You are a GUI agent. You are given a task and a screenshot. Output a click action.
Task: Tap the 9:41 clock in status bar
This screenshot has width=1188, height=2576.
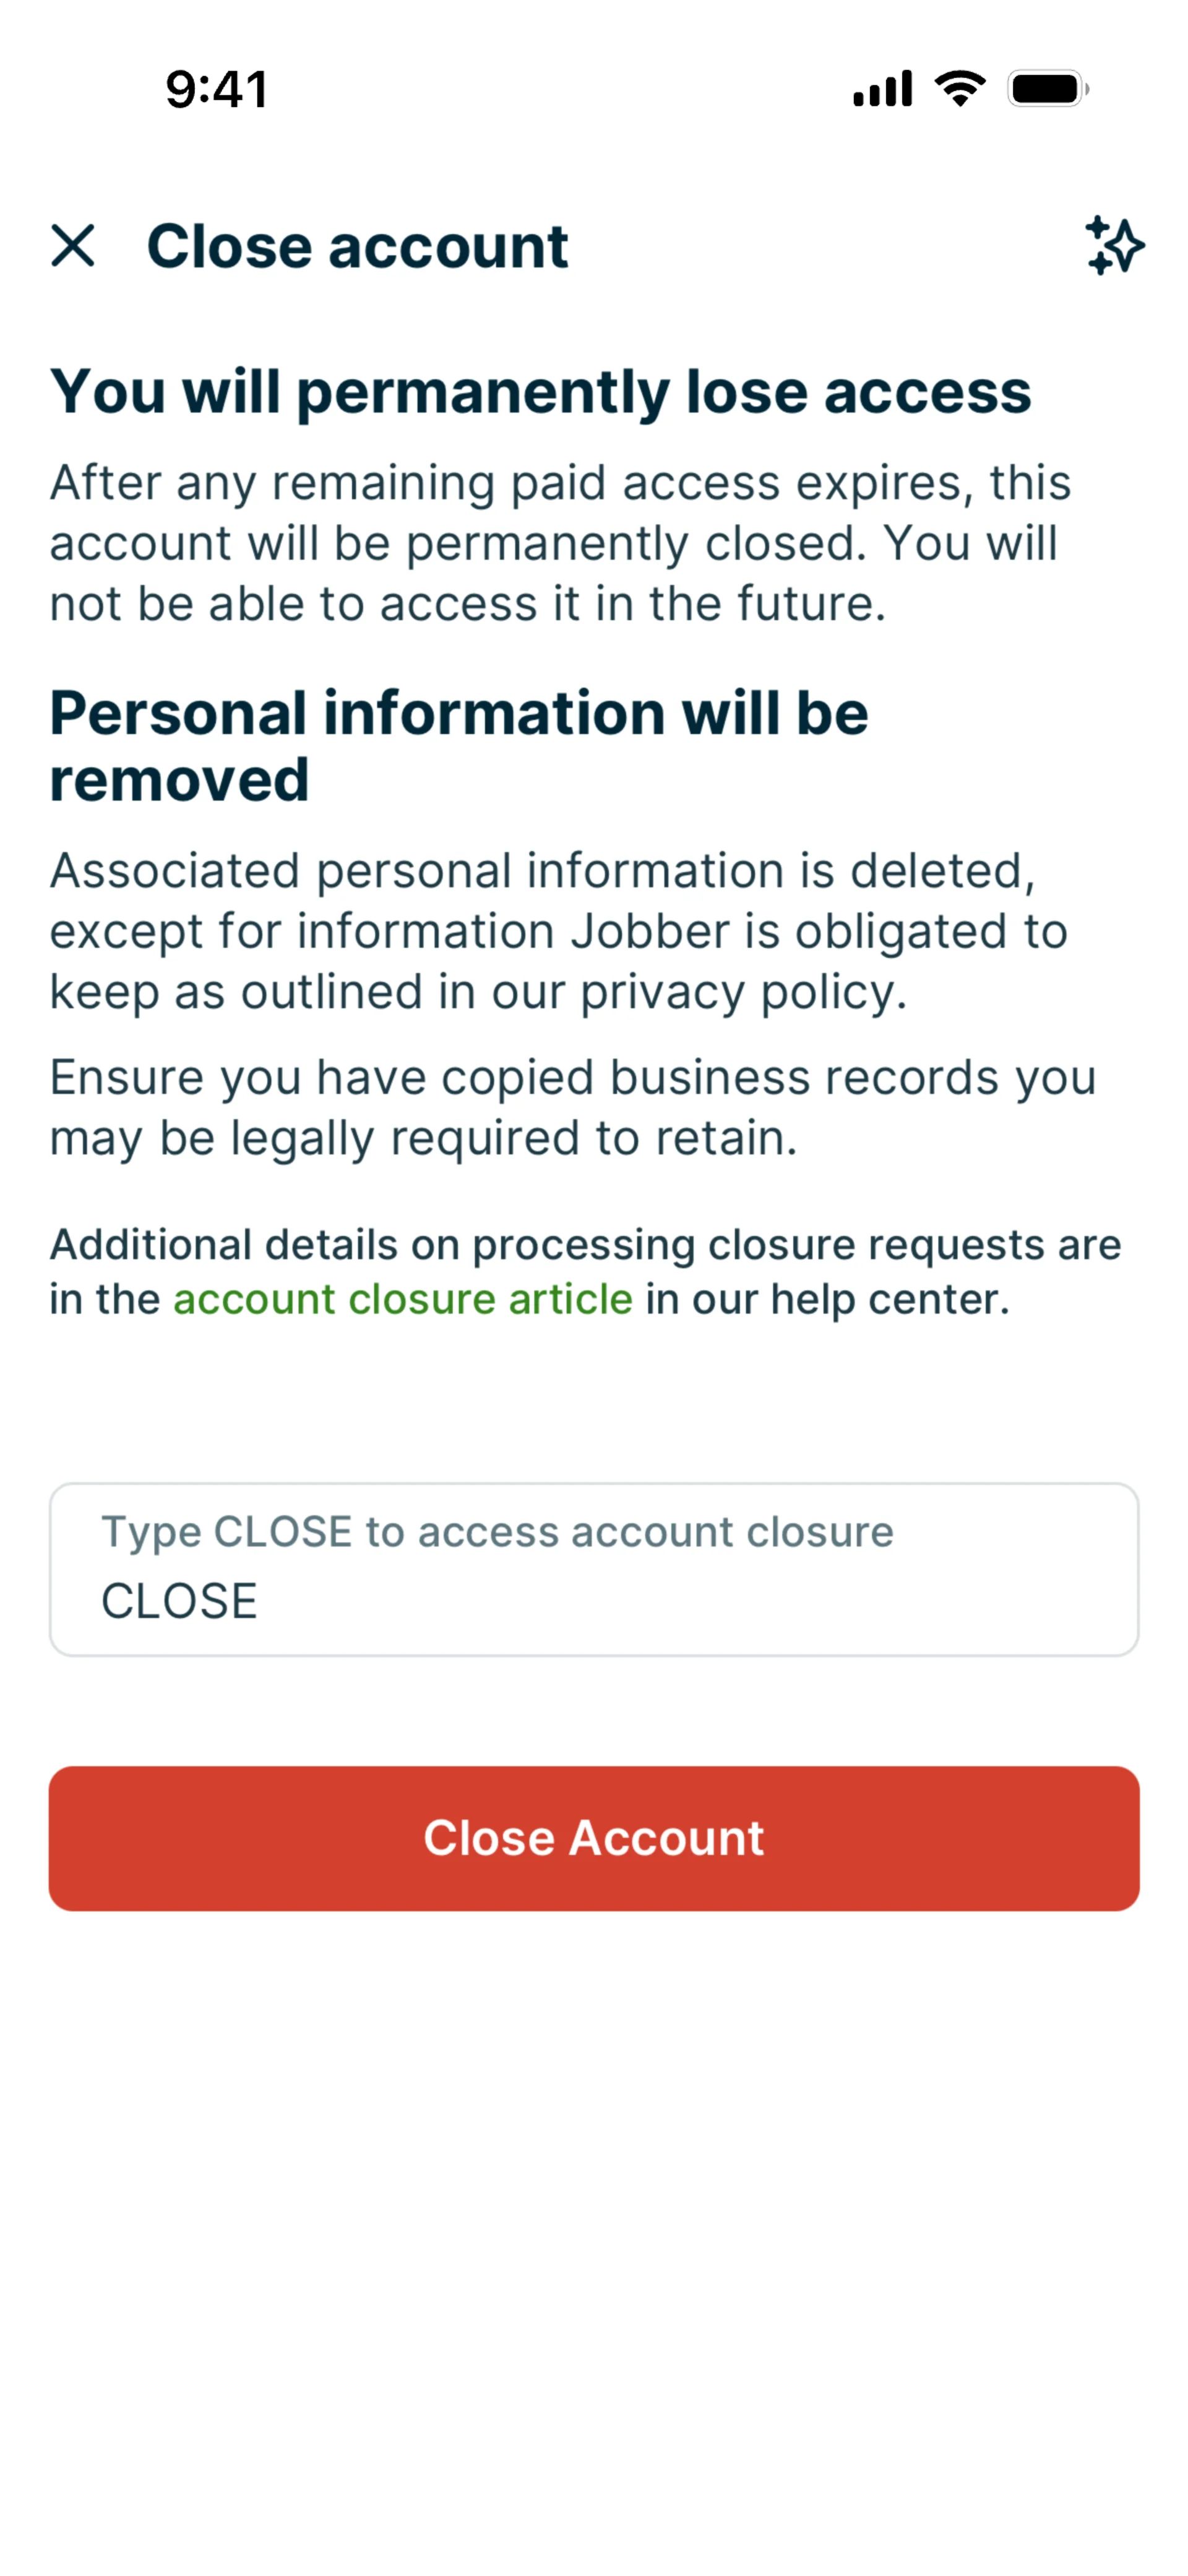(x=217, y=89)
